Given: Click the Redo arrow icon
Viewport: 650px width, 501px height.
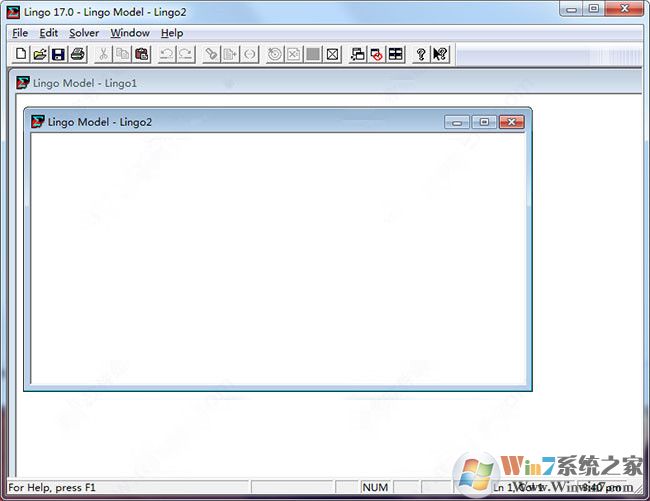Looking at the screenshot, I should tap(186, 54).
